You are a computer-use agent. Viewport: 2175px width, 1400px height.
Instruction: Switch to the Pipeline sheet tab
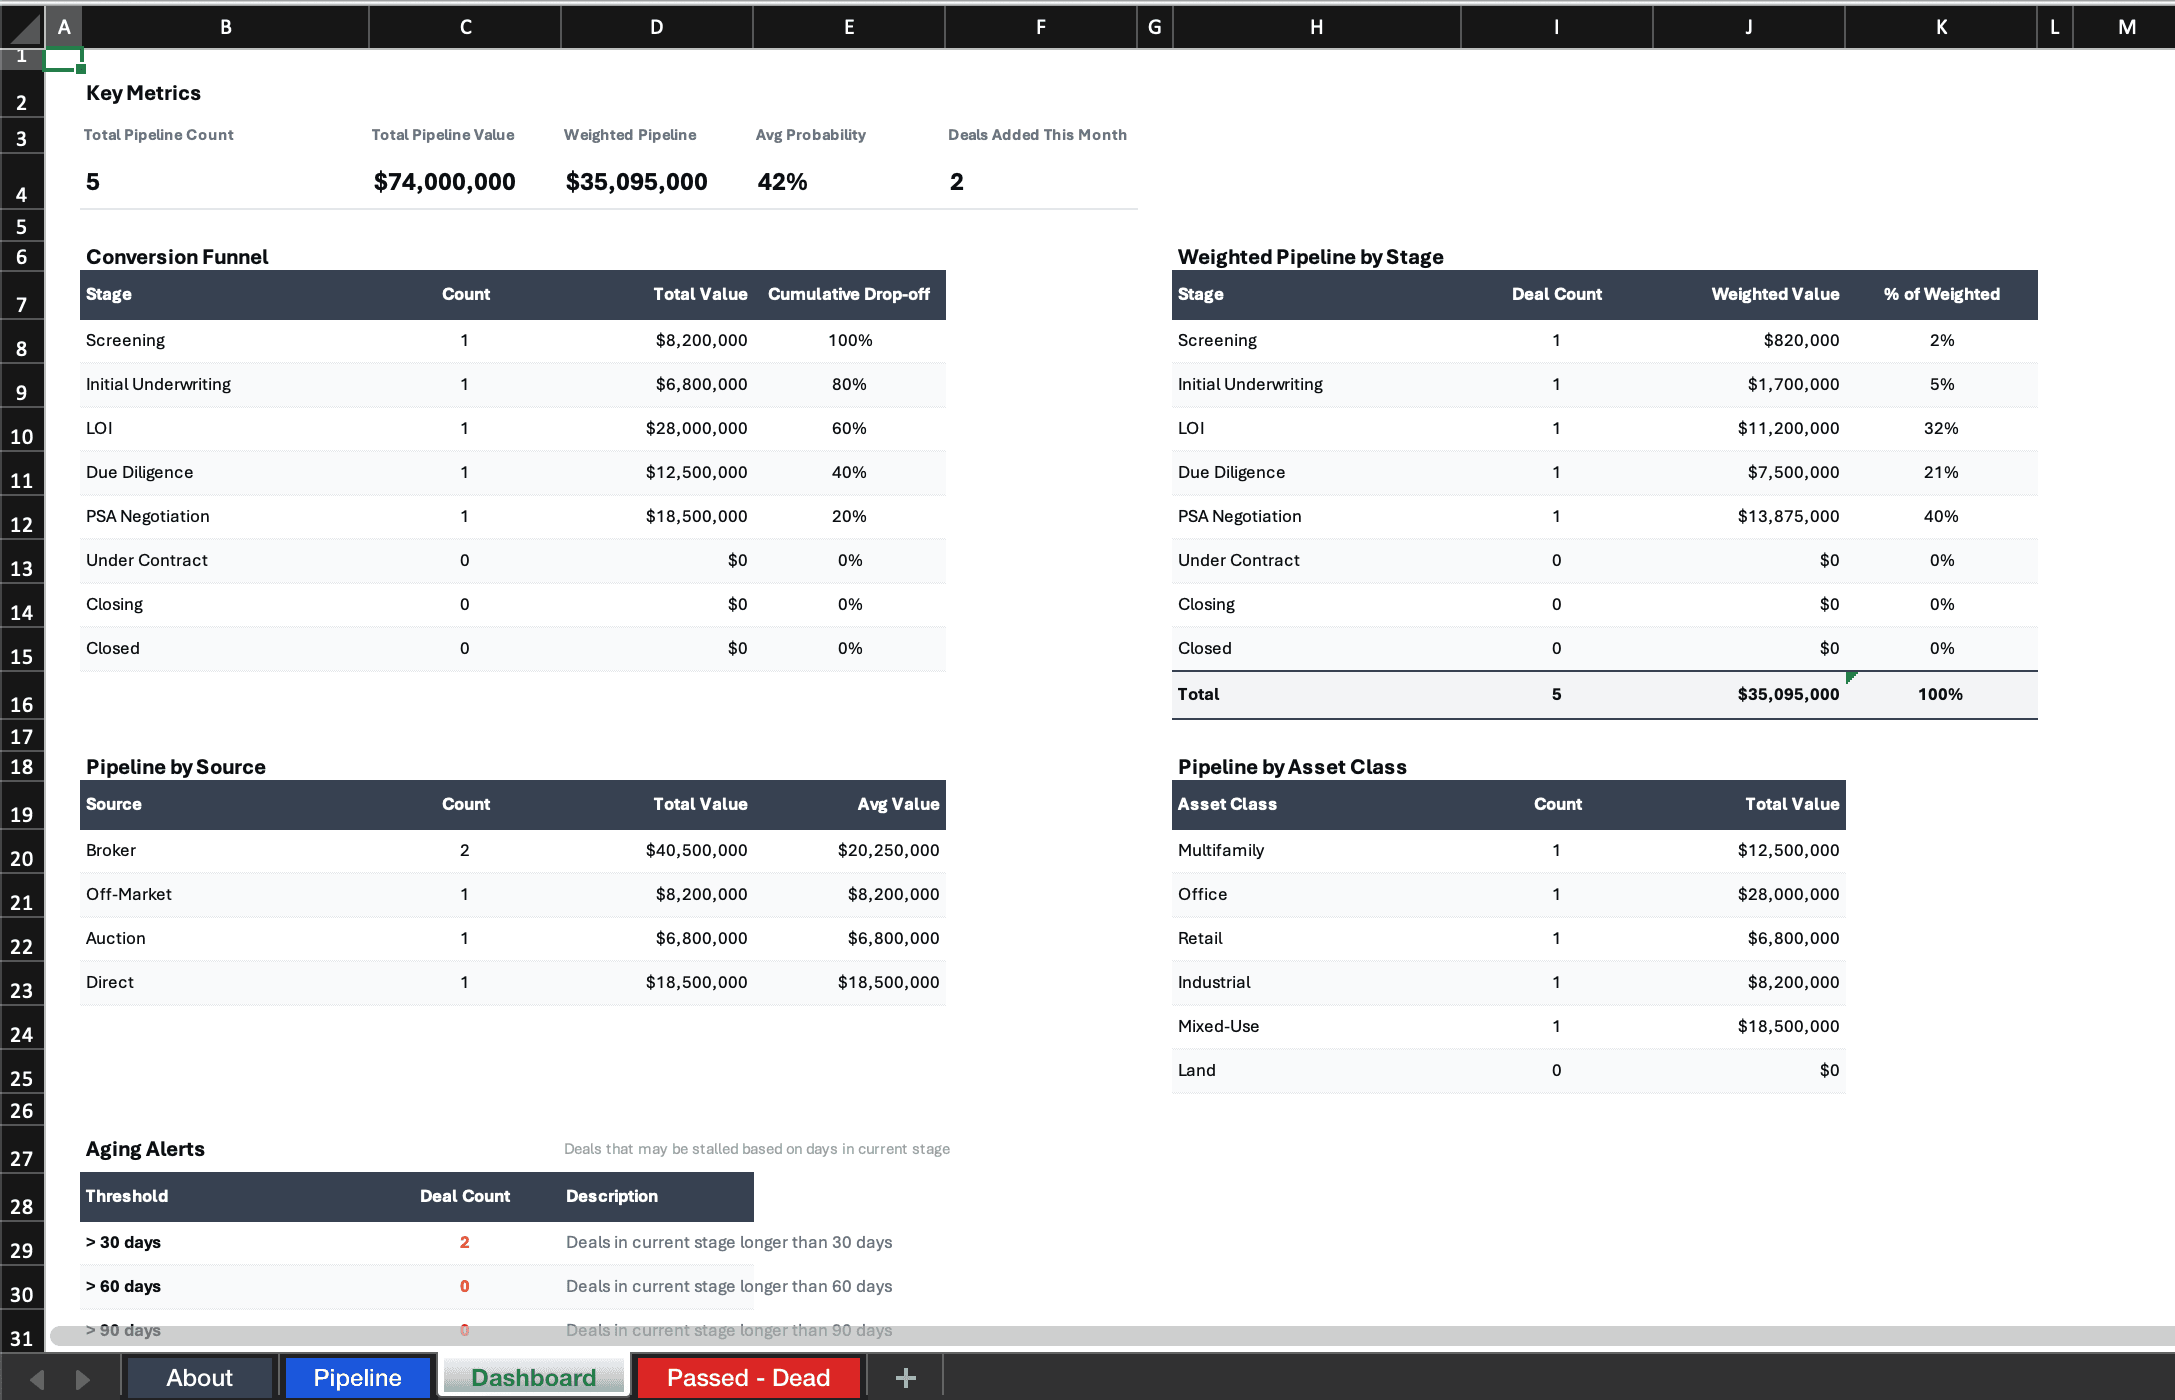pos(356,1377)
